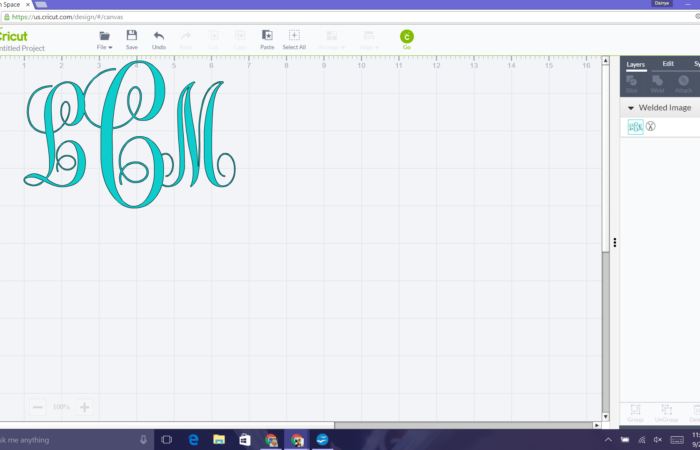Viewport: 700px width, 450px height.
Task: Click the vertical scrollbar down arrow
Action: pos(605,417)
